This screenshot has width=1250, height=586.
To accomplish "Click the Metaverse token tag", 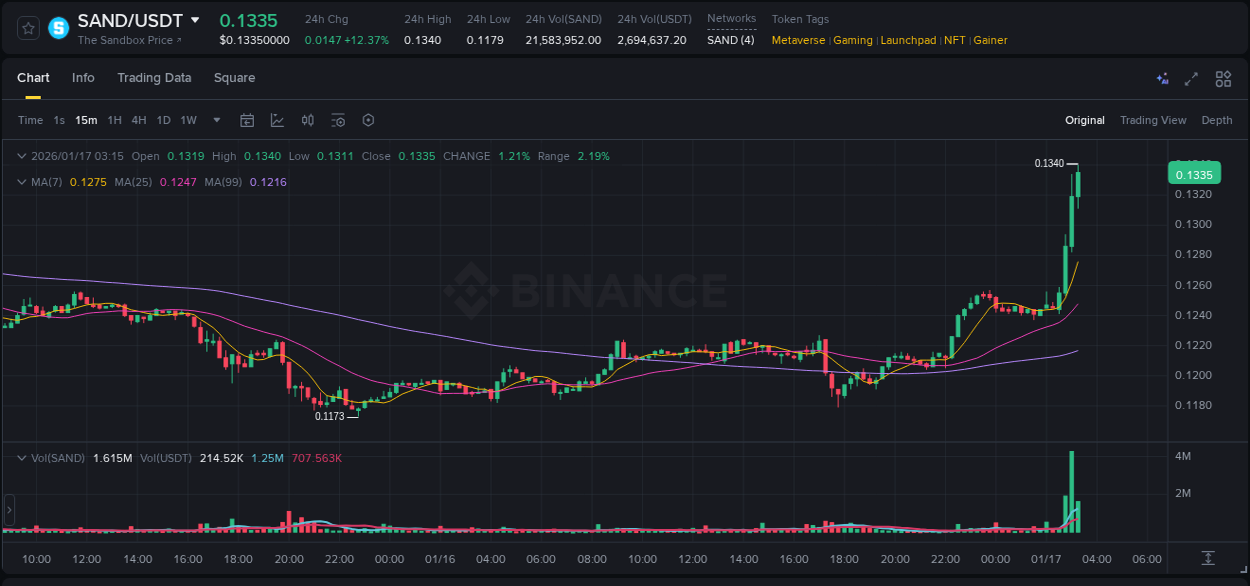I will [x=799, y=40].
